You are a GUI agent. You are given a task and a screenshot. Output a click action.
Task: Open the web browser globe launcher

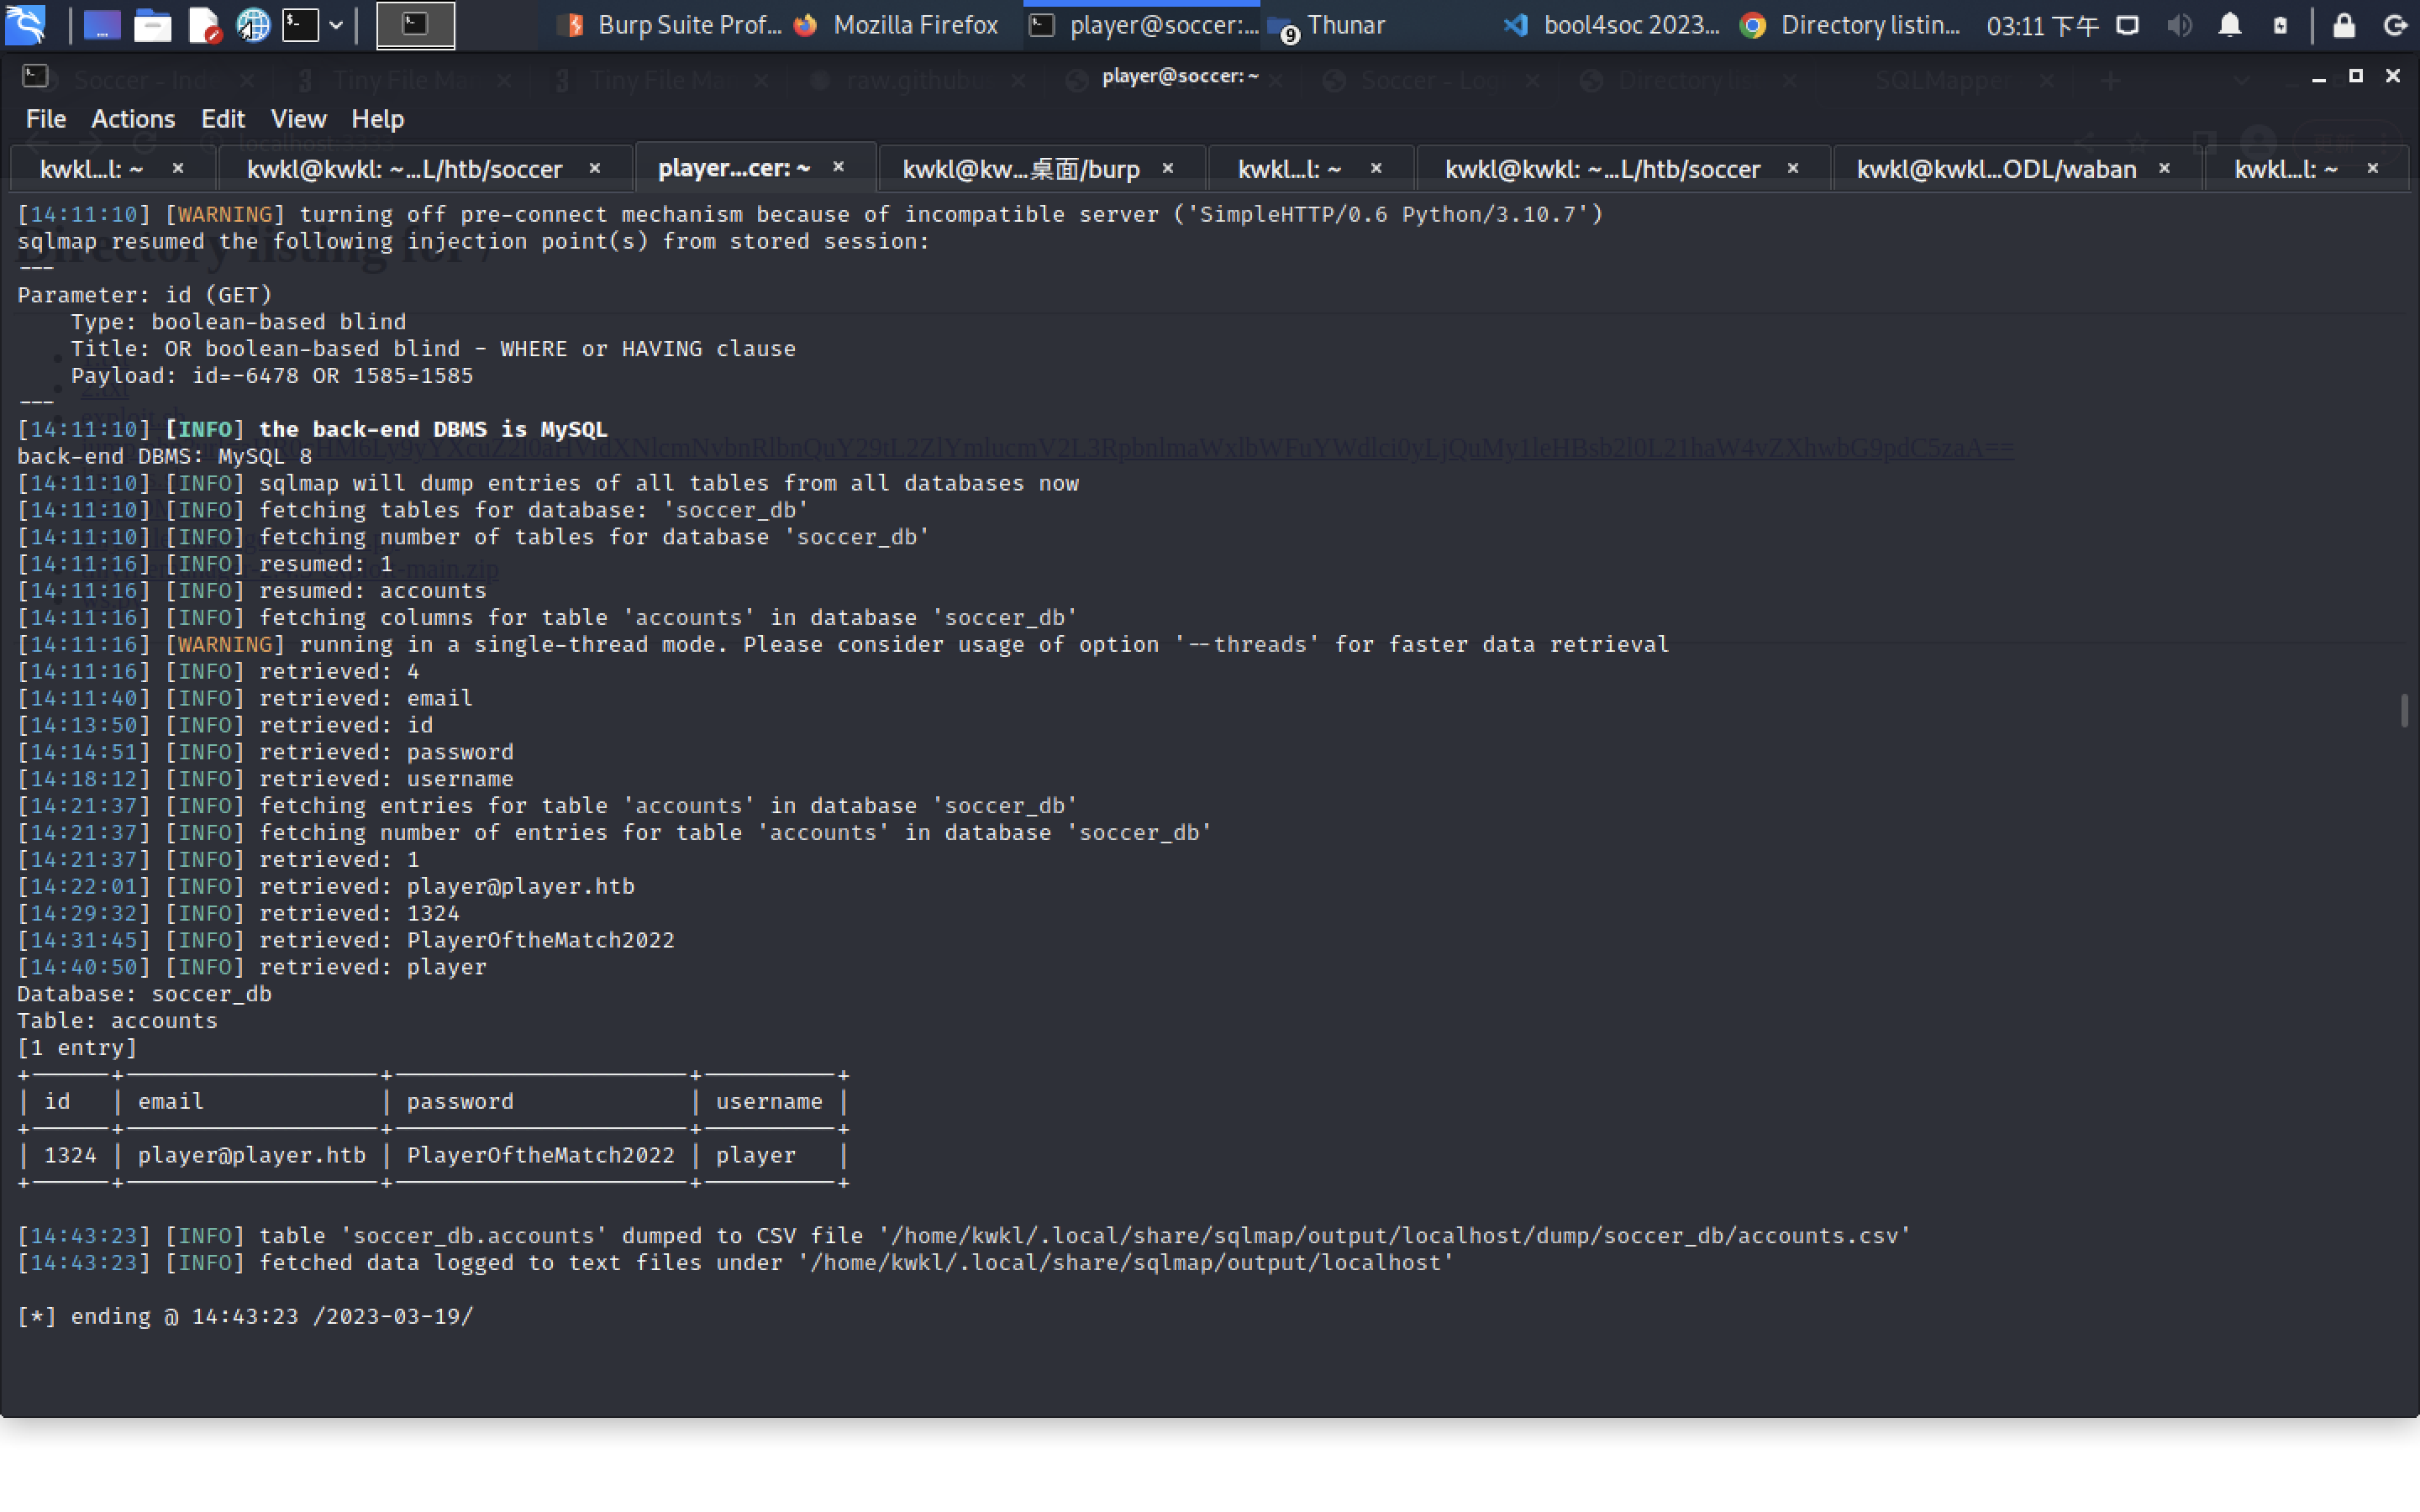[253, 25]
